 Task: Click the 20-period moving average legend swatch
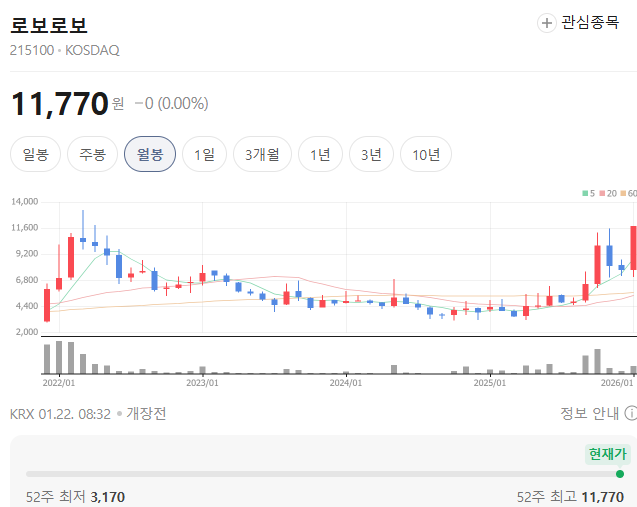click(602, 193)
